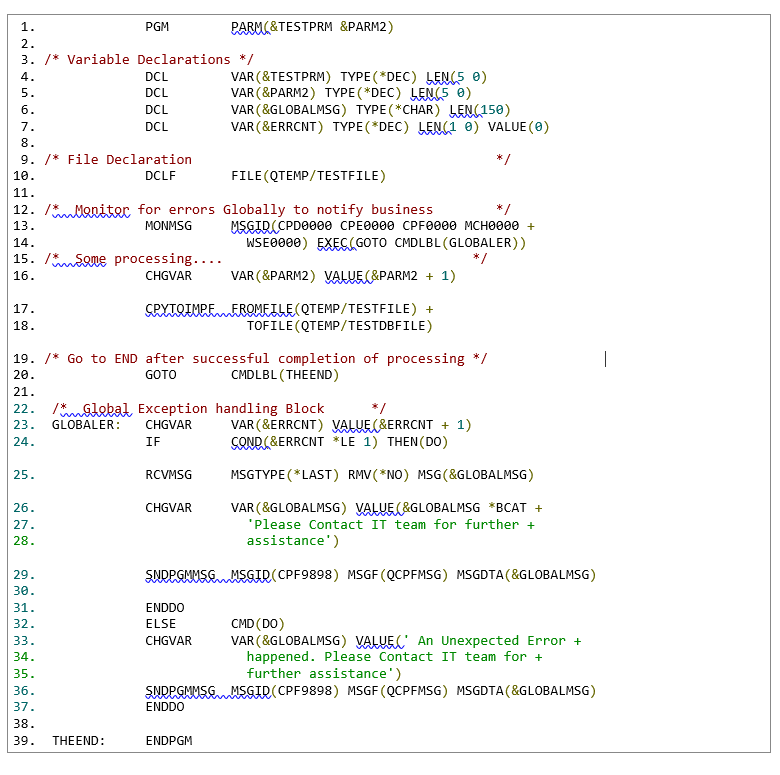Click the CMDLBL(THEEND) parameter
This screenshot has height=775, width=780.
click(x=285, y=375)
